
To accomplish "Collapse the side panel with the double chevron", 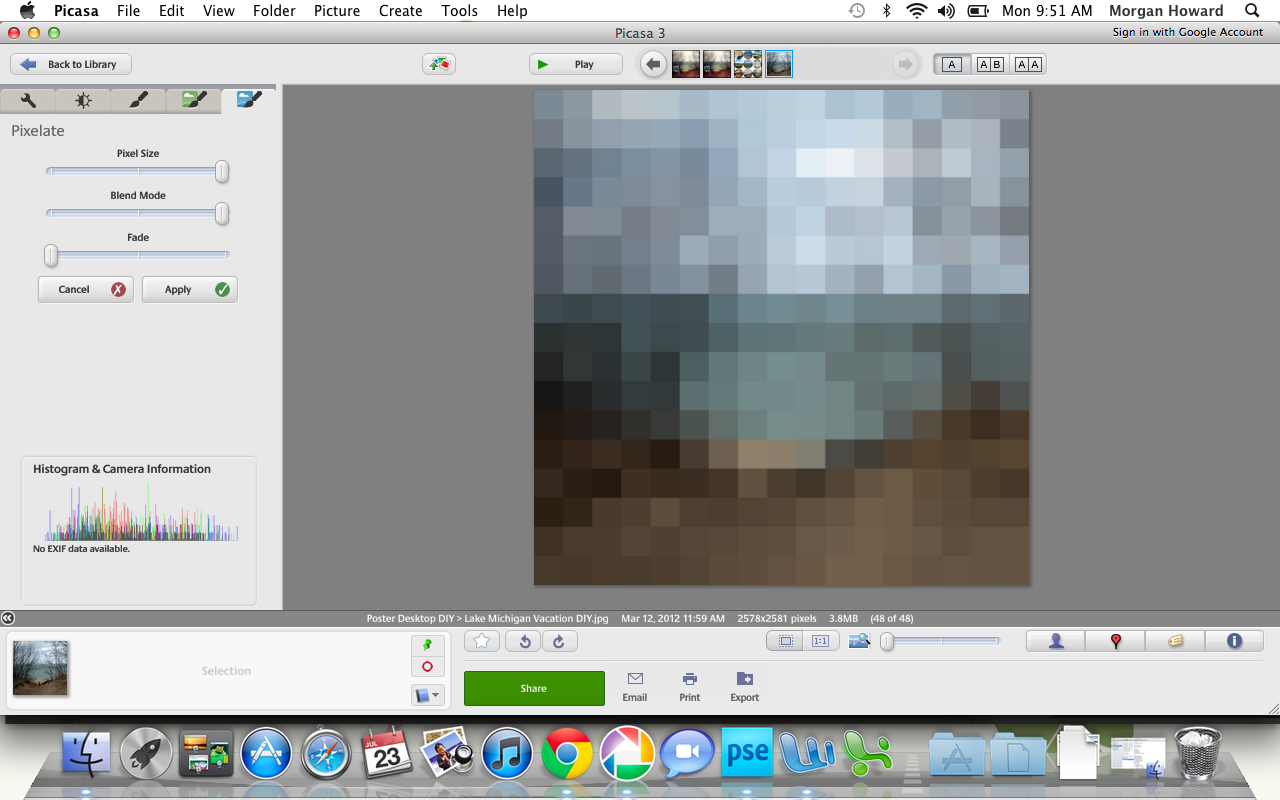I will coord(8,617).
